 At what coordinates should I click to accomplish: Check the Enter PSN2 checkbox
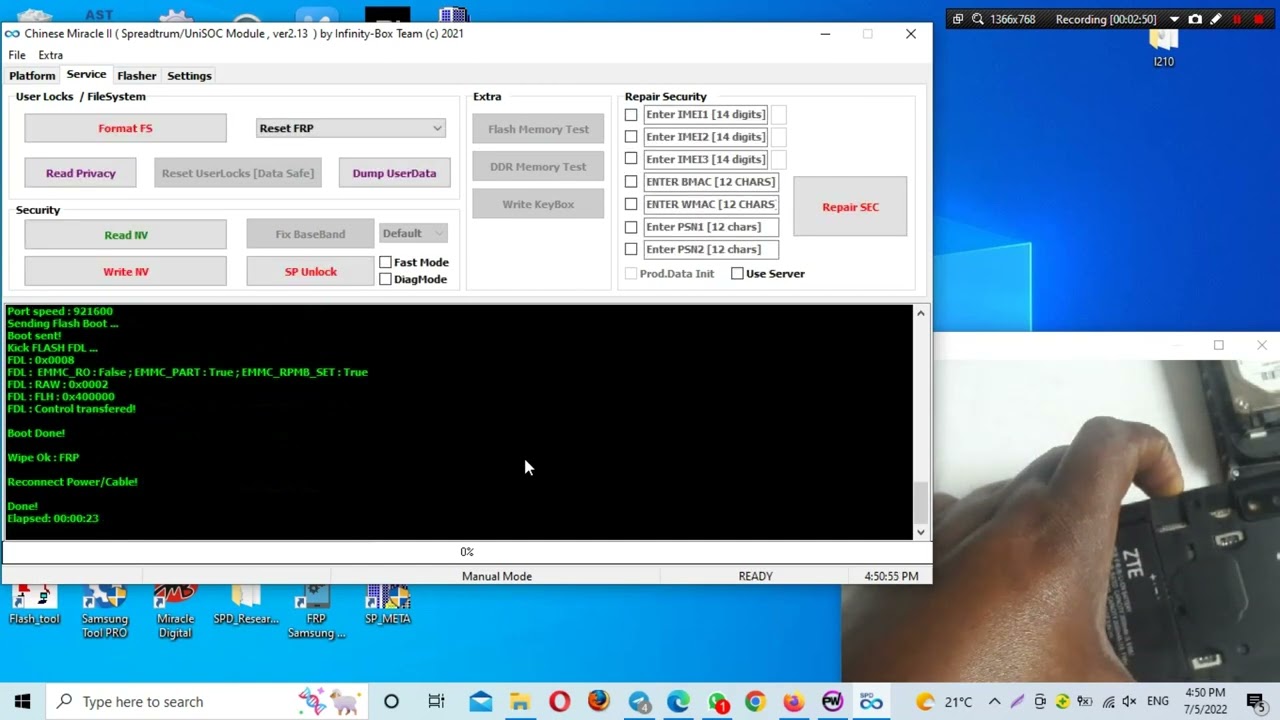(x=631, y=249)
